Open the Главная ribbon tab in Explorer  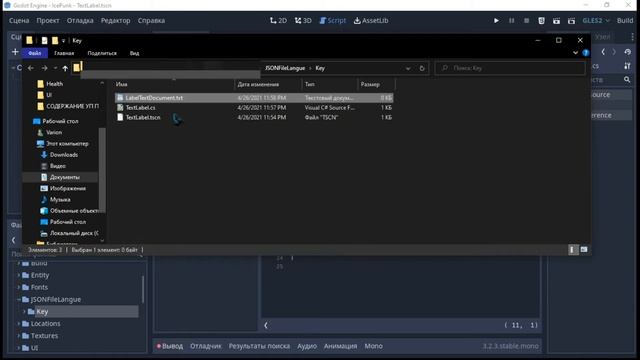pos(64,53)
